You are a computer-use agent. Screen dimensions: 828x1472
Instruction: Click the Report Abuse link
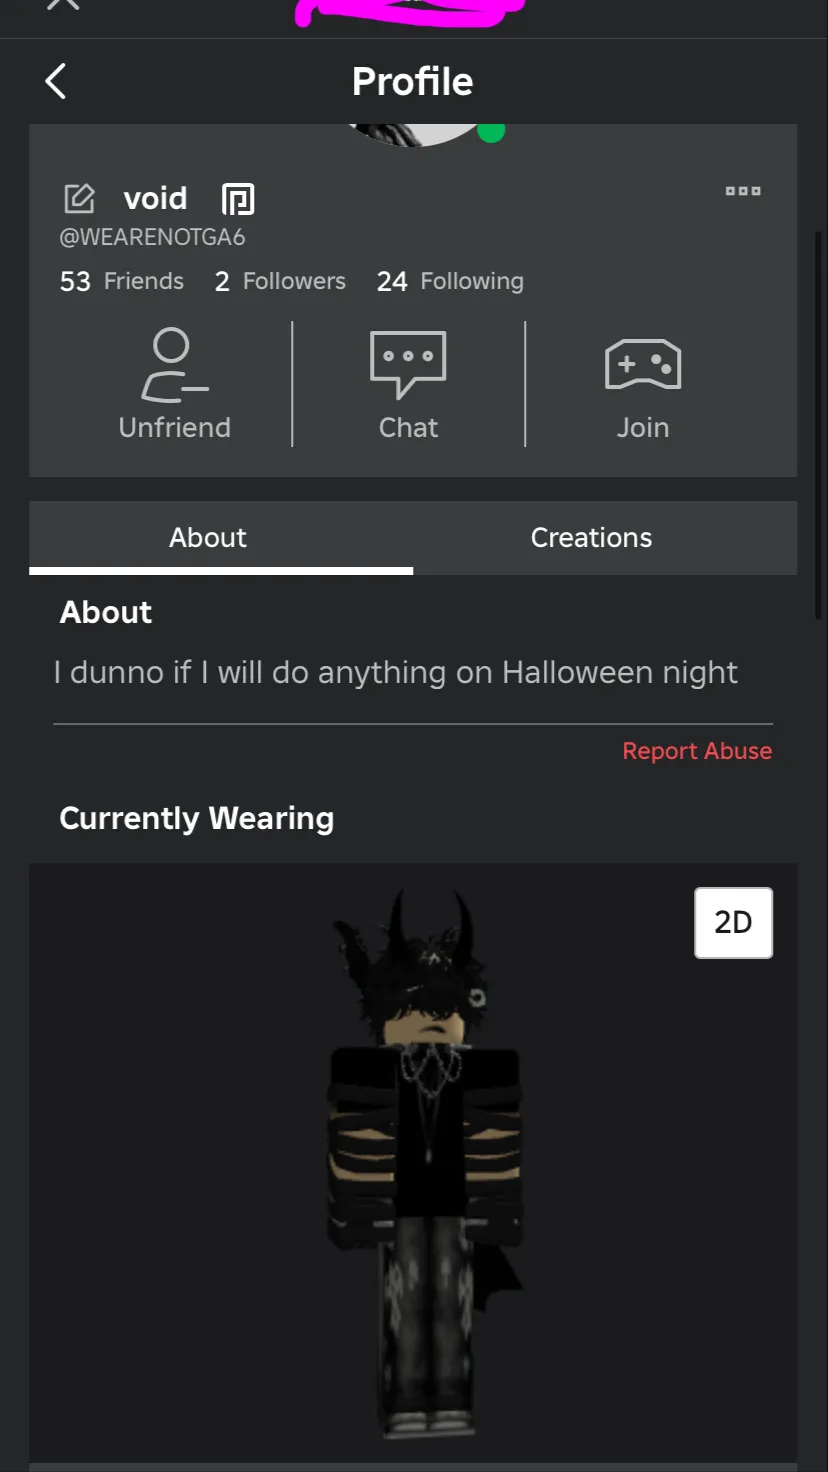(697, 751)
